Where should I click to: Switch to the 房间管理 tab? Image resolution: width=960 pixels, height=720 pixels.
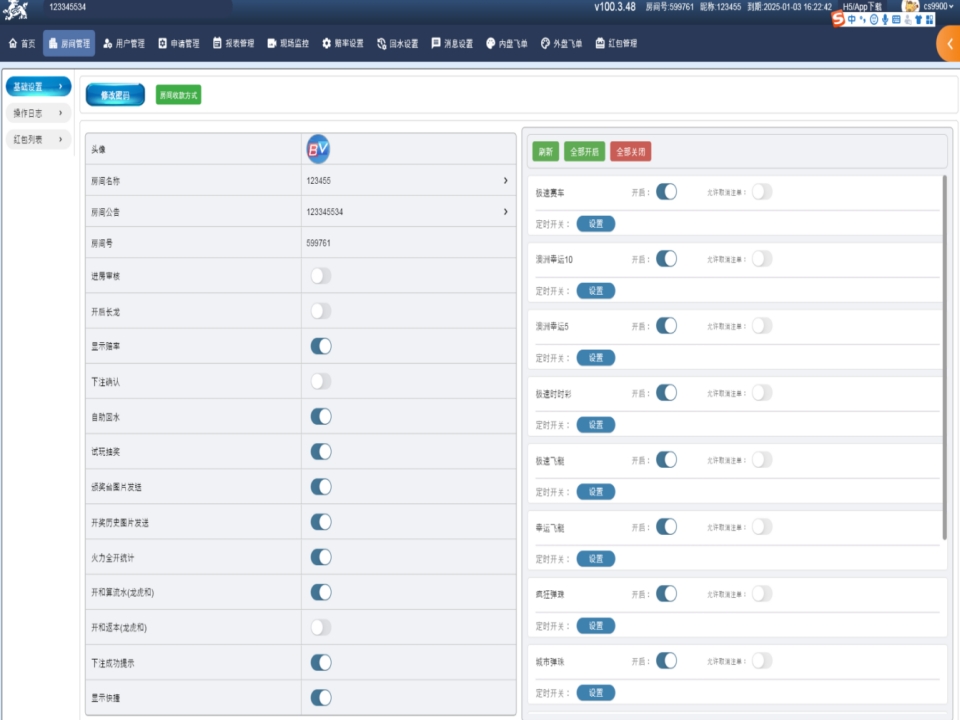tap(69, 43)
